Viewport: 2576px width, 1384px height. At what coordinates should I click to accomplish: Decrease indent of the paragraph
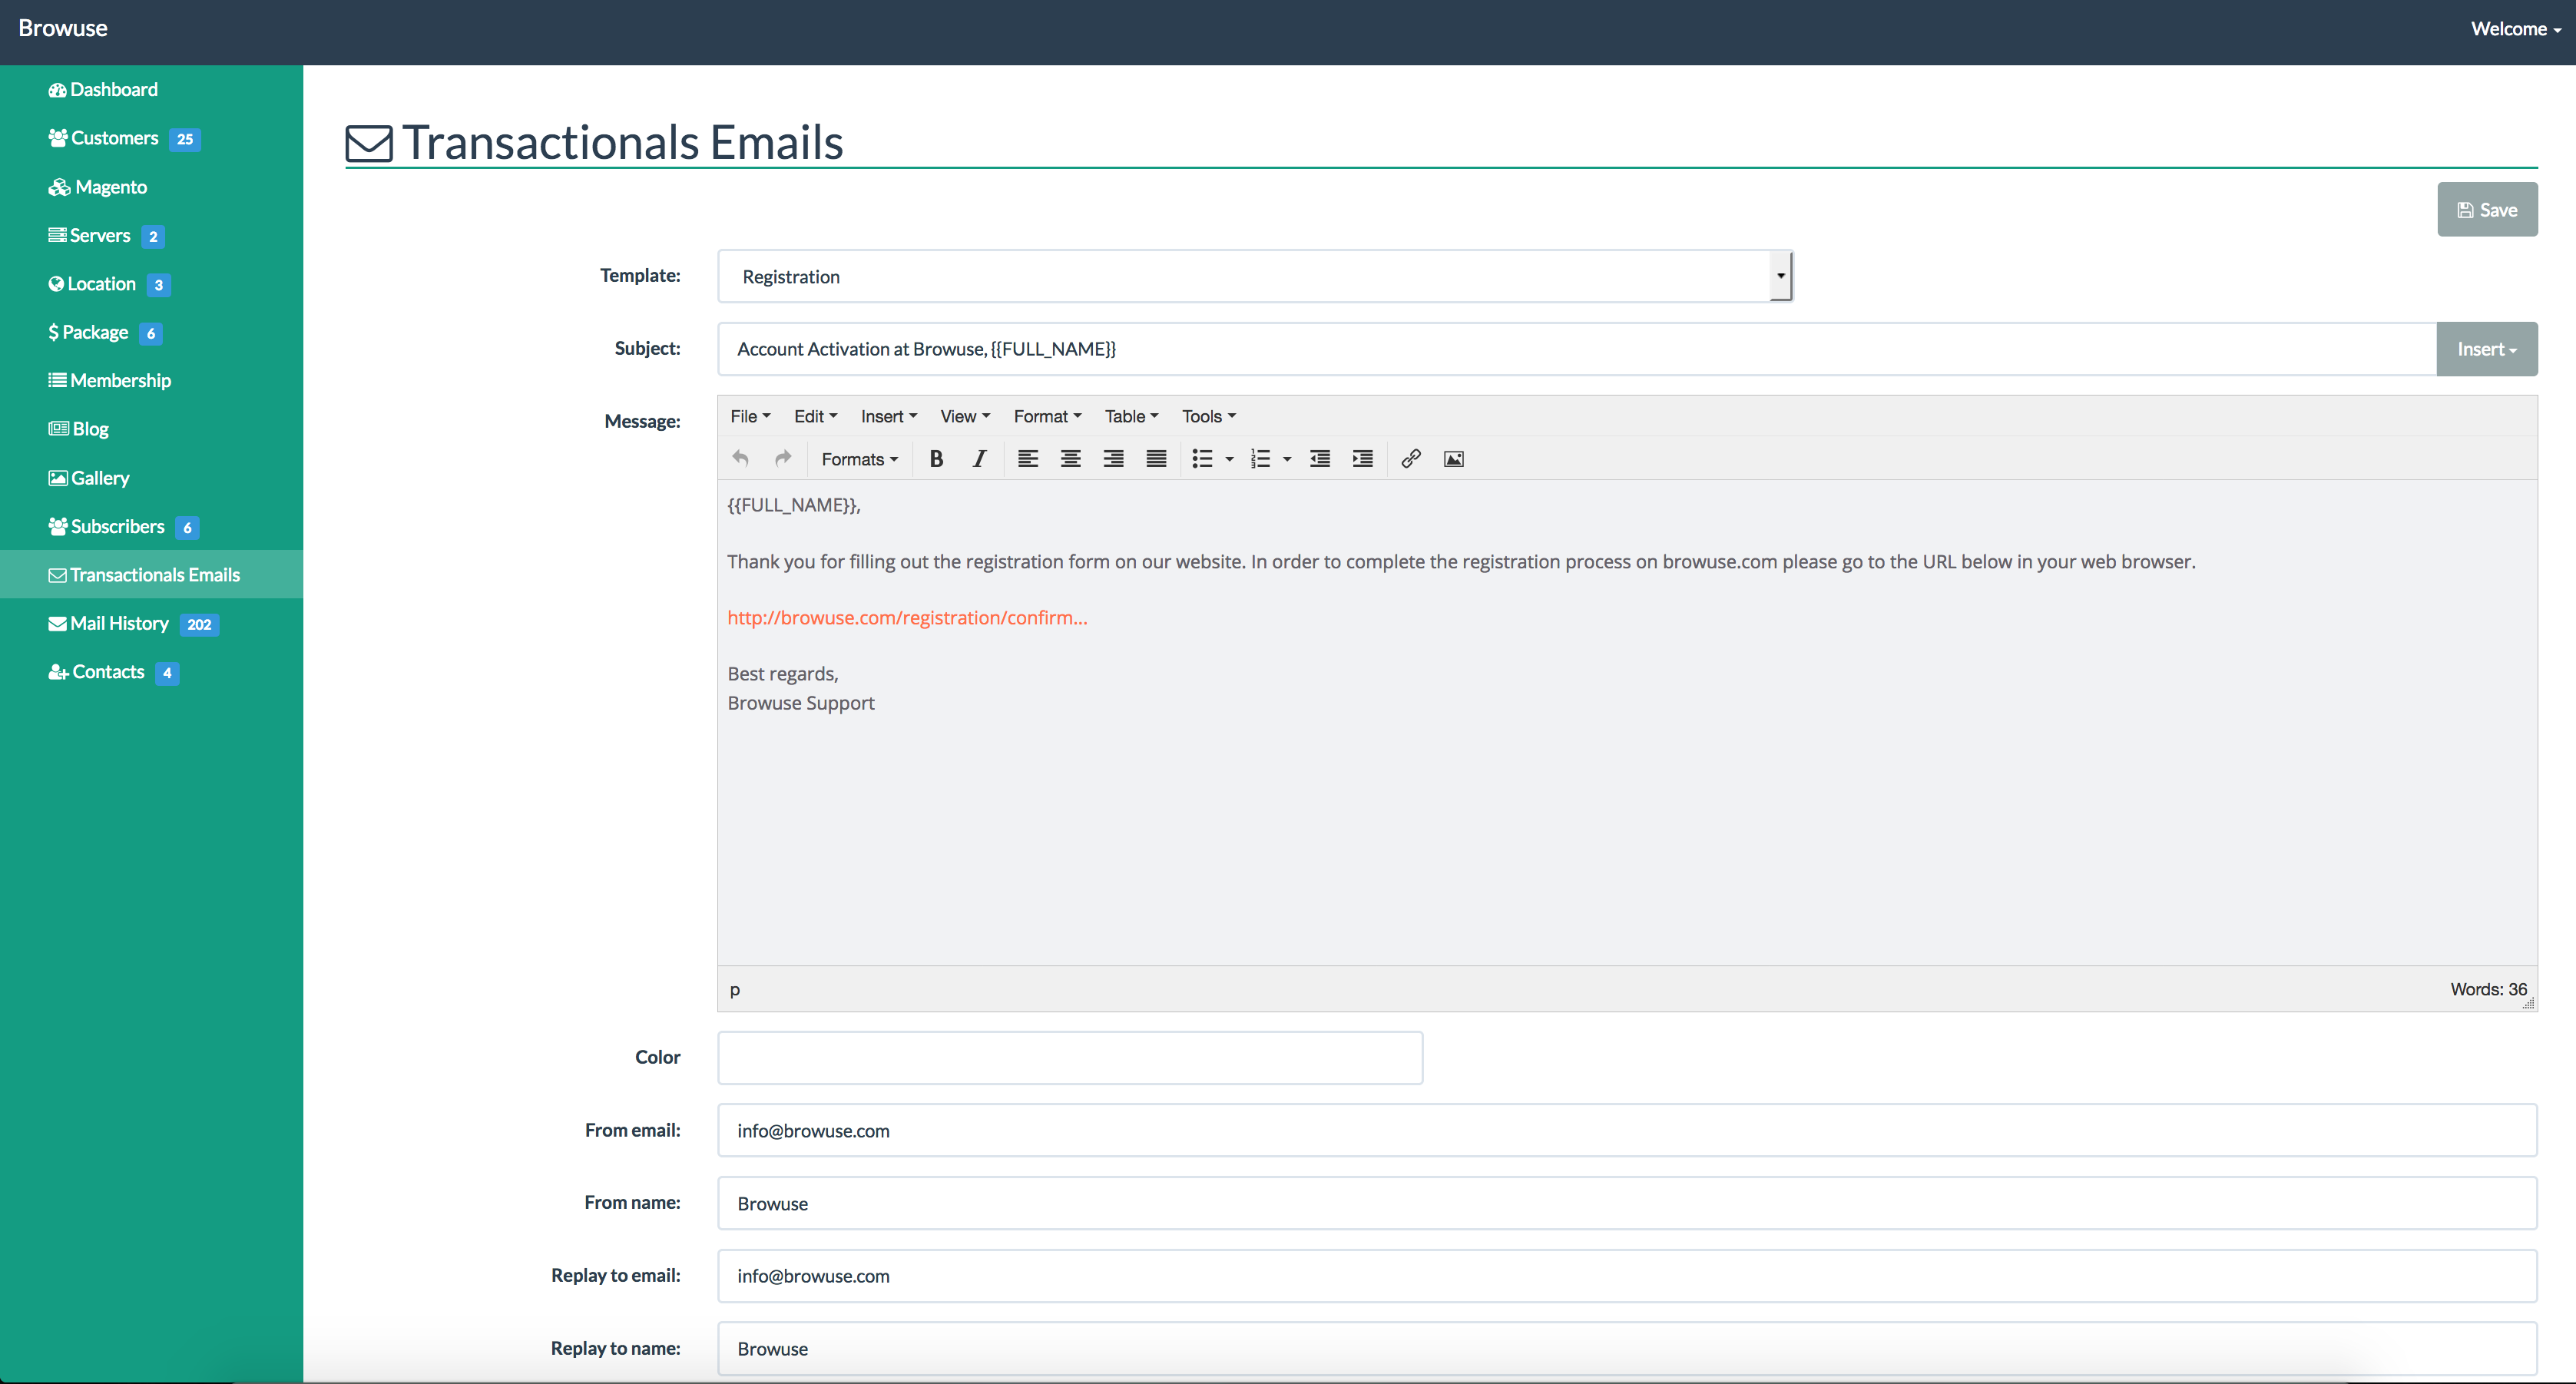click(x=1320, y=459)
